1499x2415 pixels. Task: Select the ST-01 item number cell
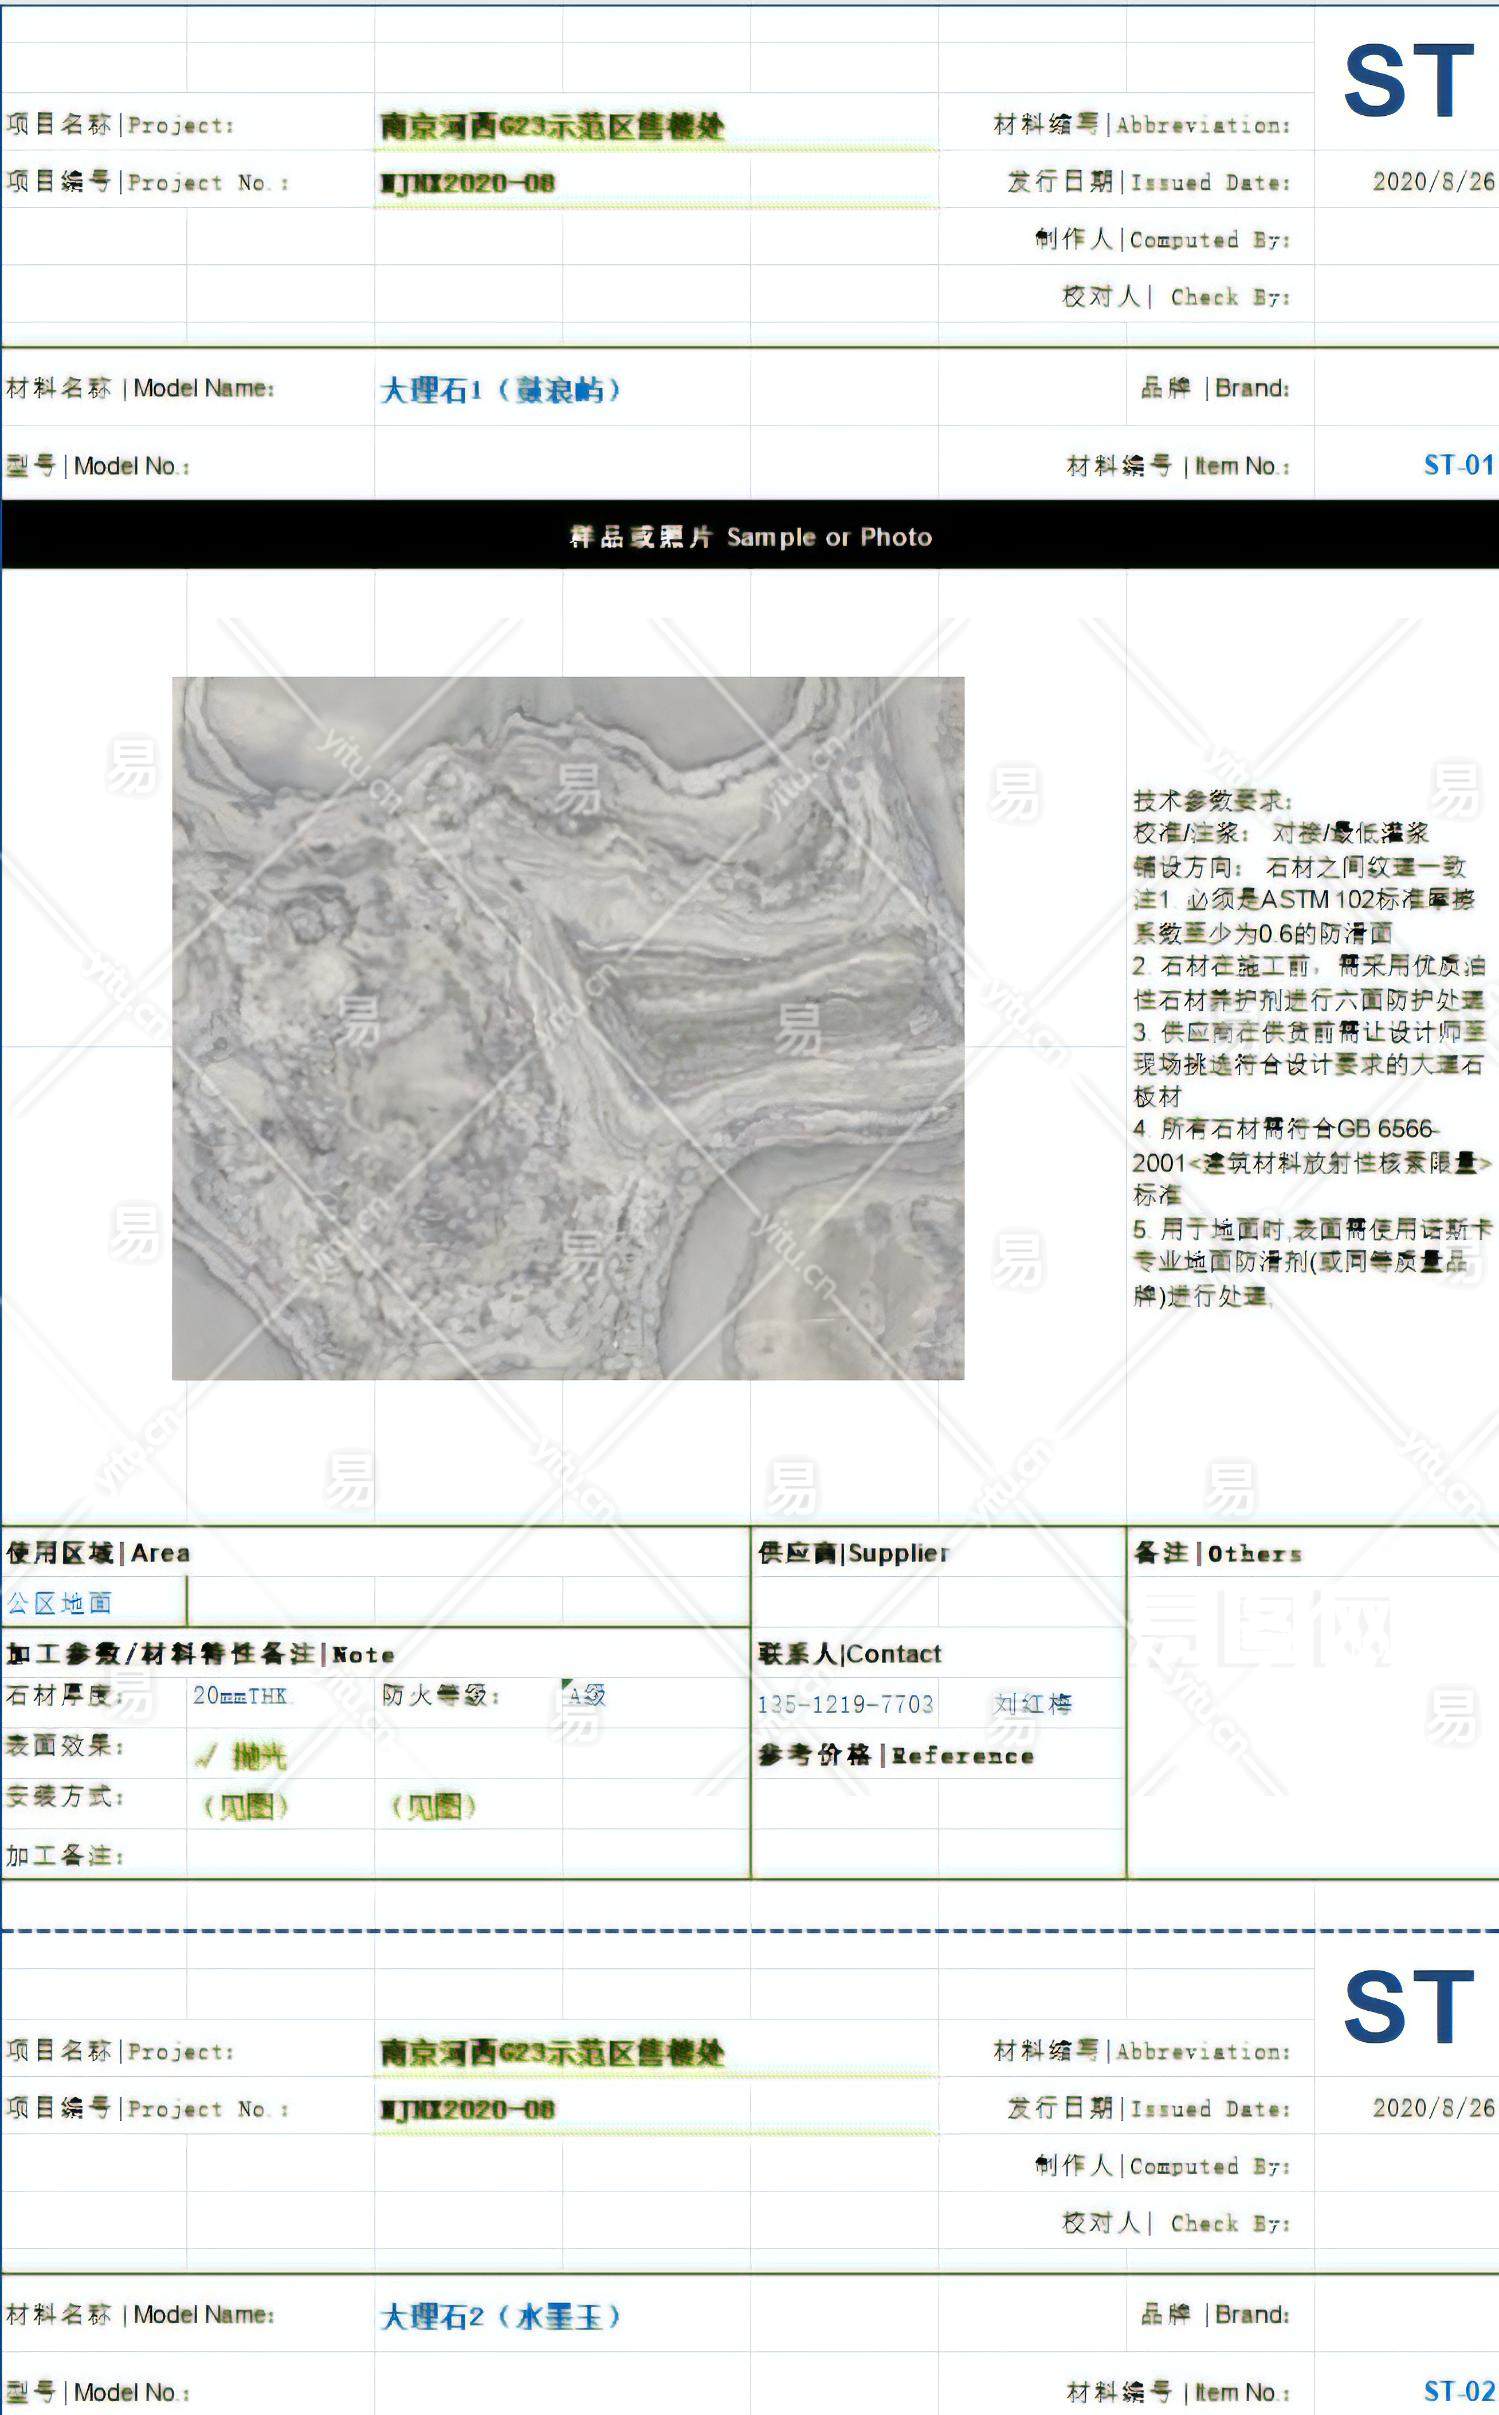(1457, 465)
